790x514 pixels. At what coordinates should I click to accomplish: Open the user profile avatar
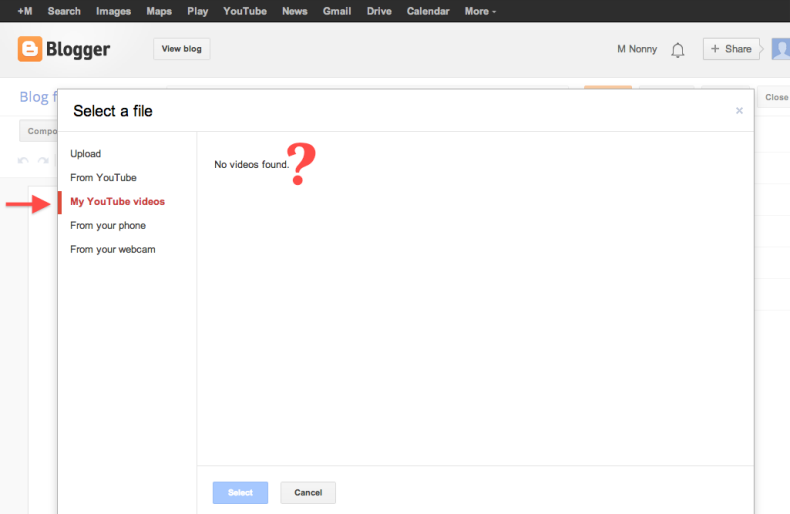781,49
